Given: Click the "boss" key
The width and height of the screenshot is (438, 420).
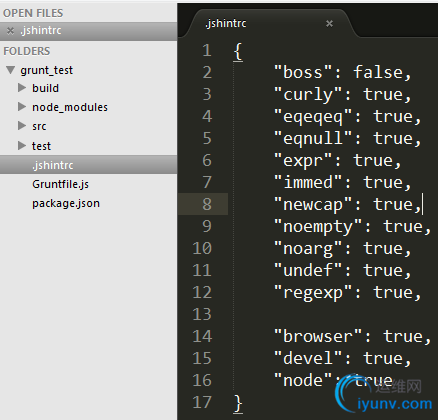Looking at the screenshot, I should [303, 72].
